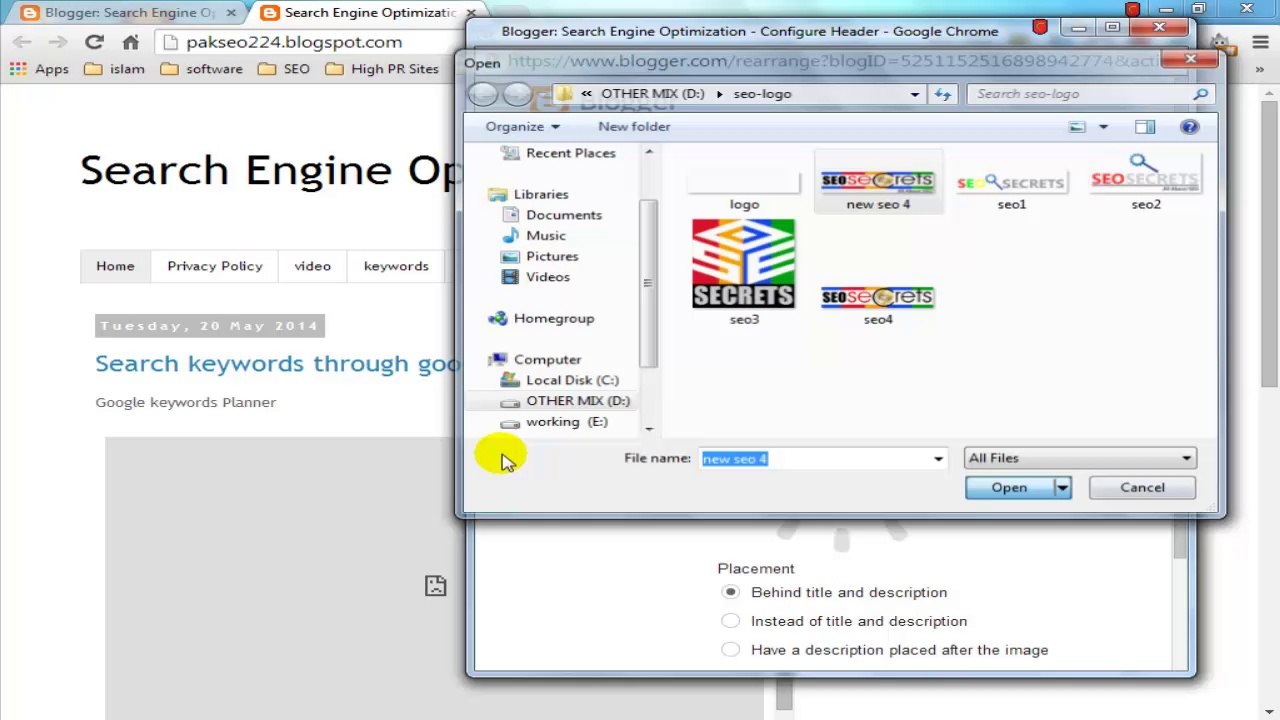
Task: Open the High PR Sites bookmarks folder
Action: click(382, 69)
